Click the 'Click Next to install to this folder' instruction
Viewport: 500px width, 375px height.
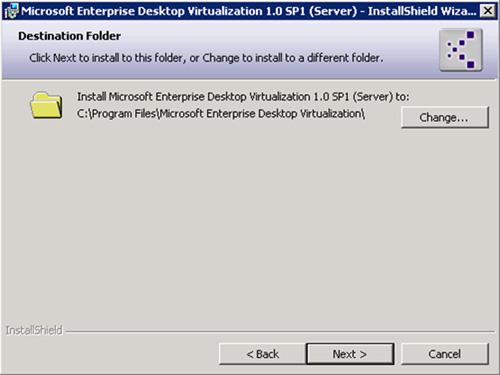click(x=206, y=58)
